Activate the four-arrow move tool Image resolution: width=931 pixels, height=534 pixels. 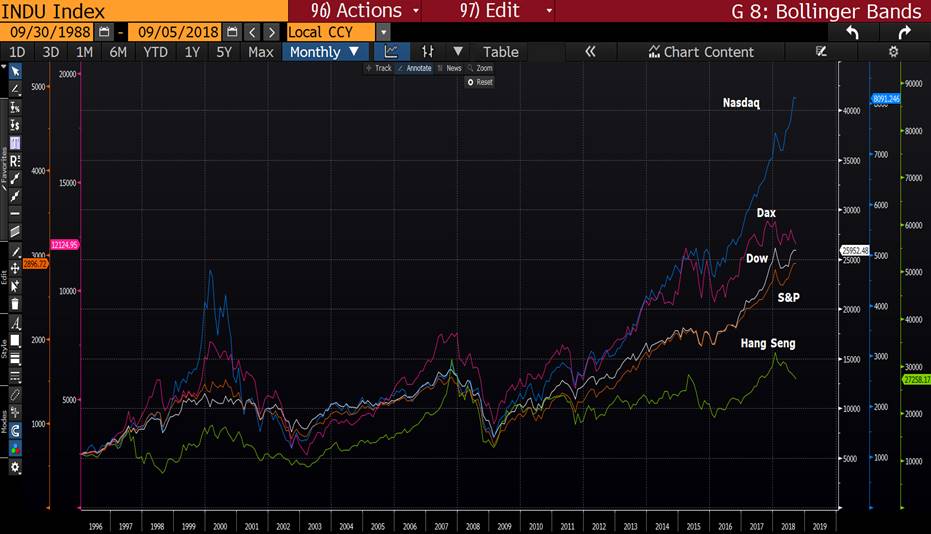click(15, 268)
